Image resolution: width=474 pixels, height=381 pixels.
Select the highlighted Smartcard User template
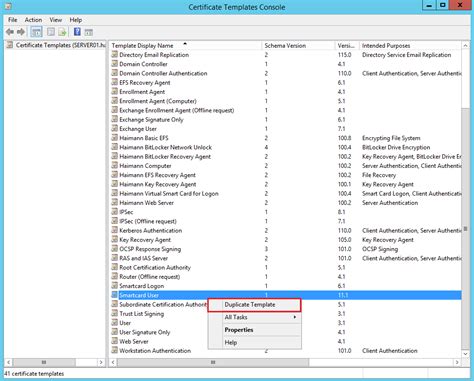(x=286, y=295)
